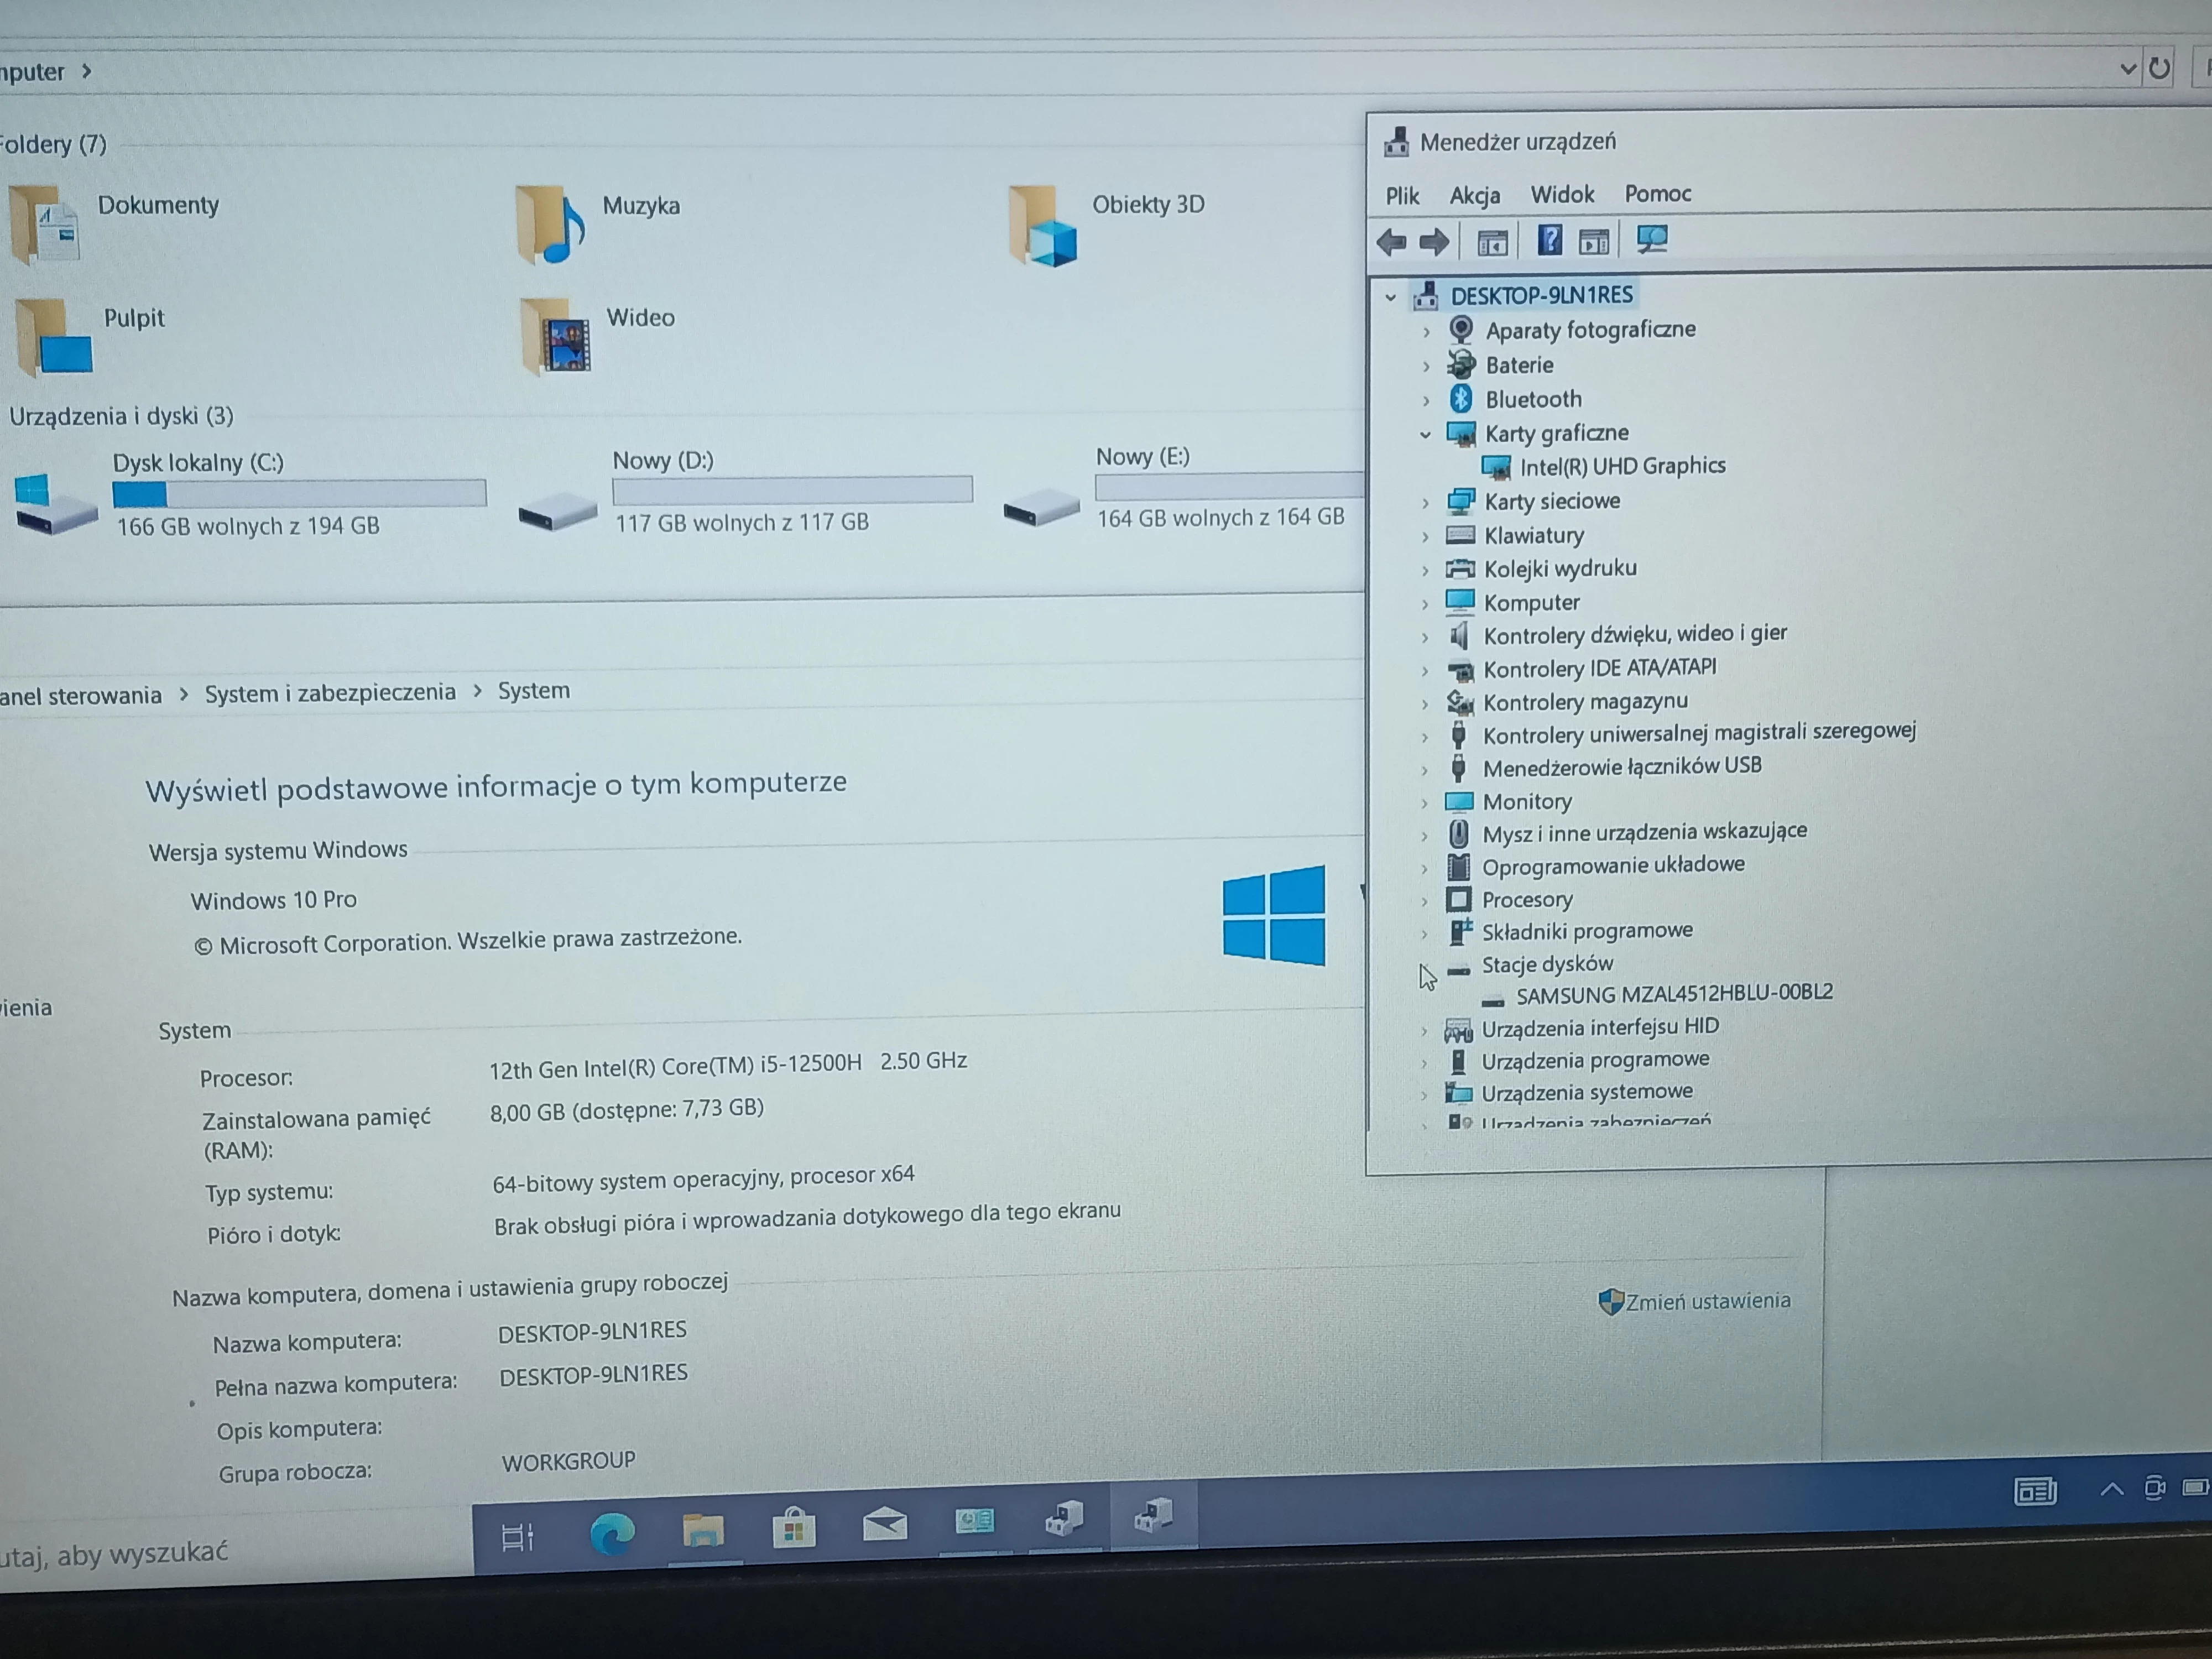Select the Nowy (D:) drive icon
Image resolution: width=2212 pixels, height=1659 pixels.
[x=558, y=510]
